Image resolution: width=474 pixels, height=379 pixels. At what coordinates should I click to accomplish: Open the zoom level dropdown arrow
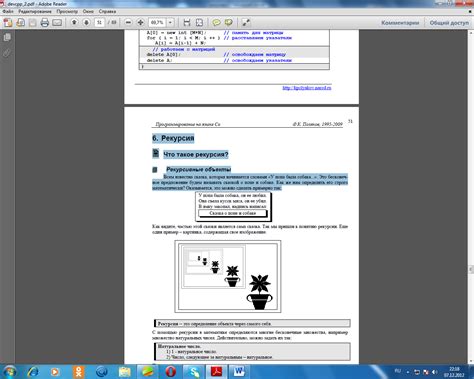pyautogui.click(x=170, y=23)
